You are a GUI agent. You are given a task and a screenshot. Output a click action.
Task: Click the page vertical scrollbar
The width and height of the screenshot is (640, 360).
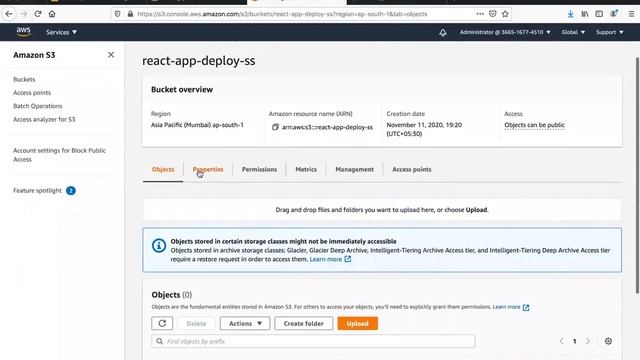pos(637,176)
